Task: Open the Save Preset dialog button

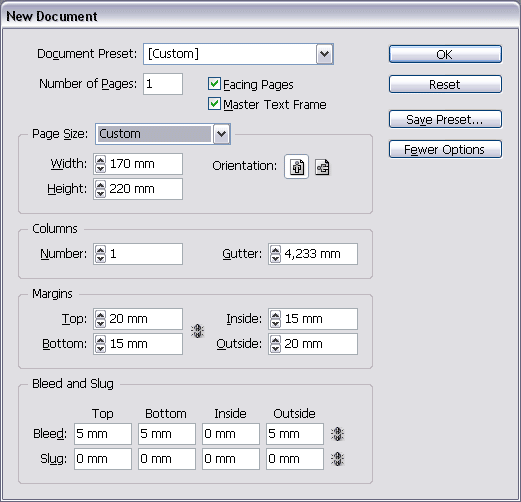Action: point(445,119)
